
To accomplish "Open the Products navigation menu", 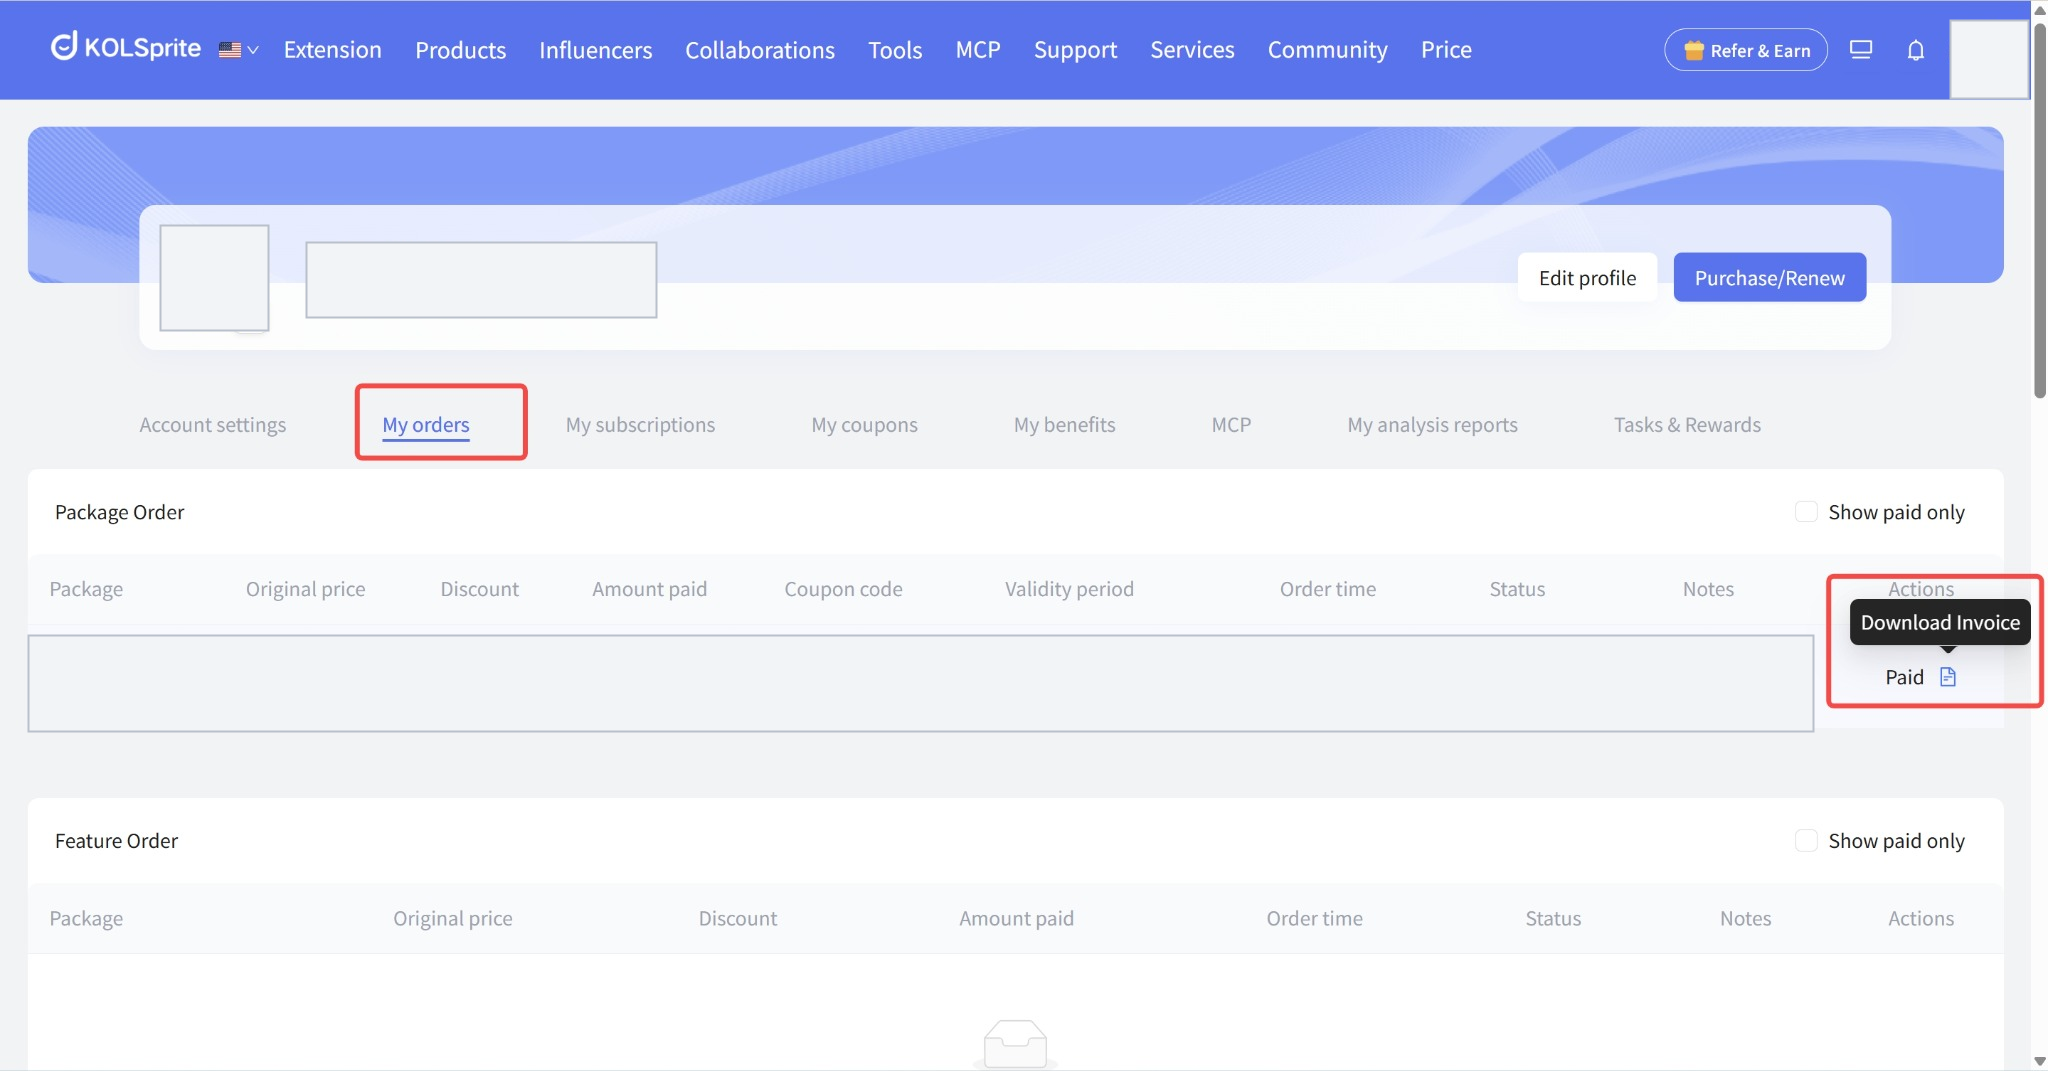I will pos(460,50).
